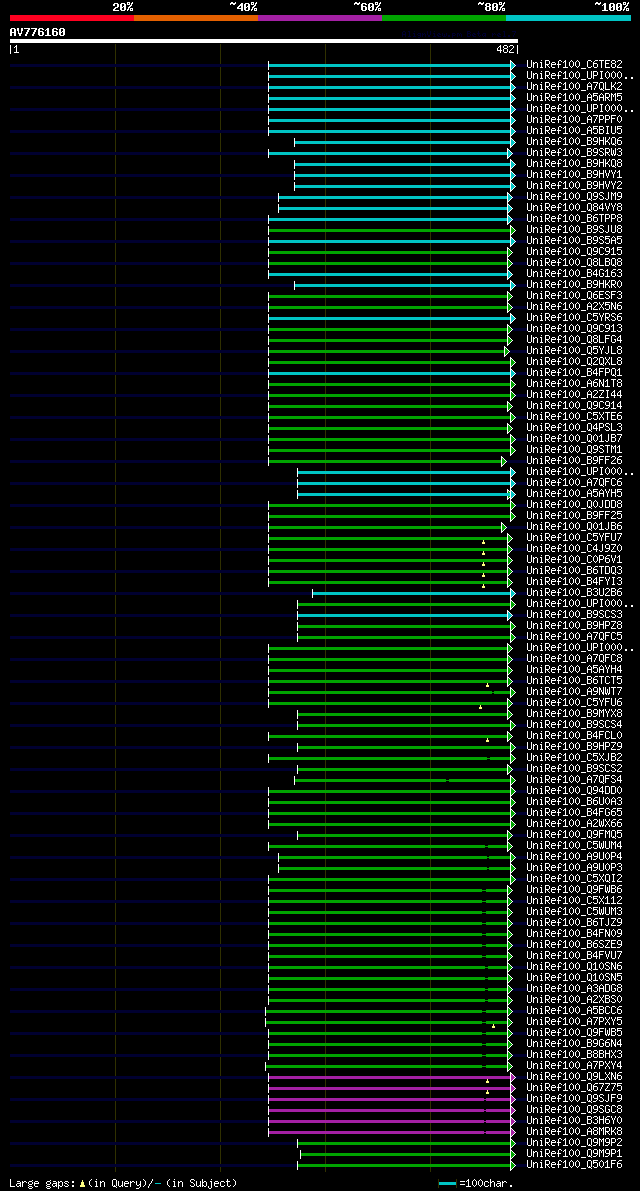Screen dimensions: 640x1191
Task: Open hit UniRef100_B9SRW3
Action: pyautogui.click(x=574, y=153)
